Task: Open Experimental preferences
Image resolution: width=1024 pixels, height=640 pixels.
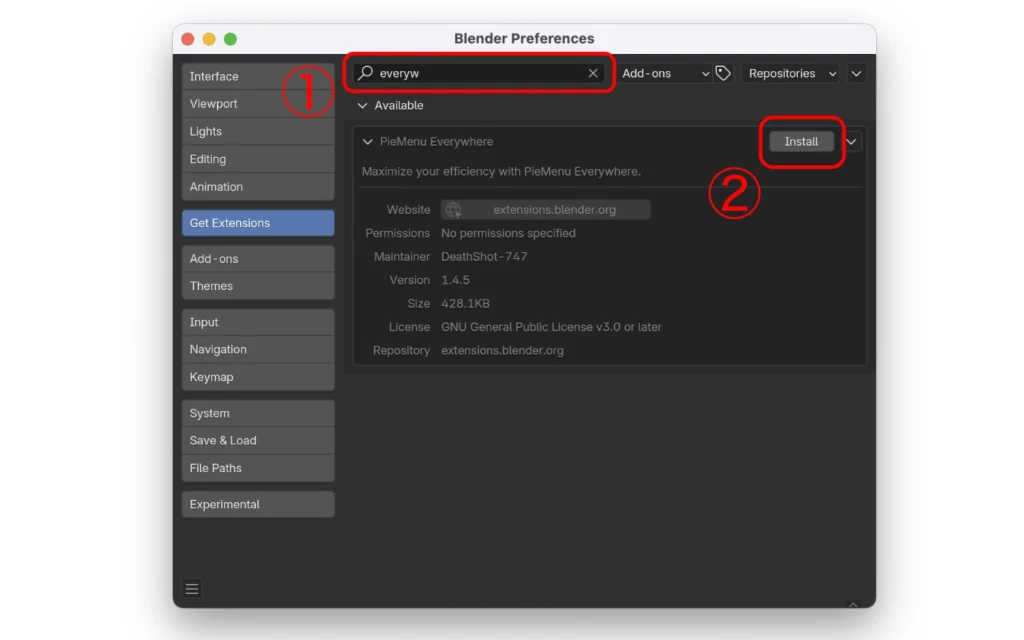Action: point(258,504)
